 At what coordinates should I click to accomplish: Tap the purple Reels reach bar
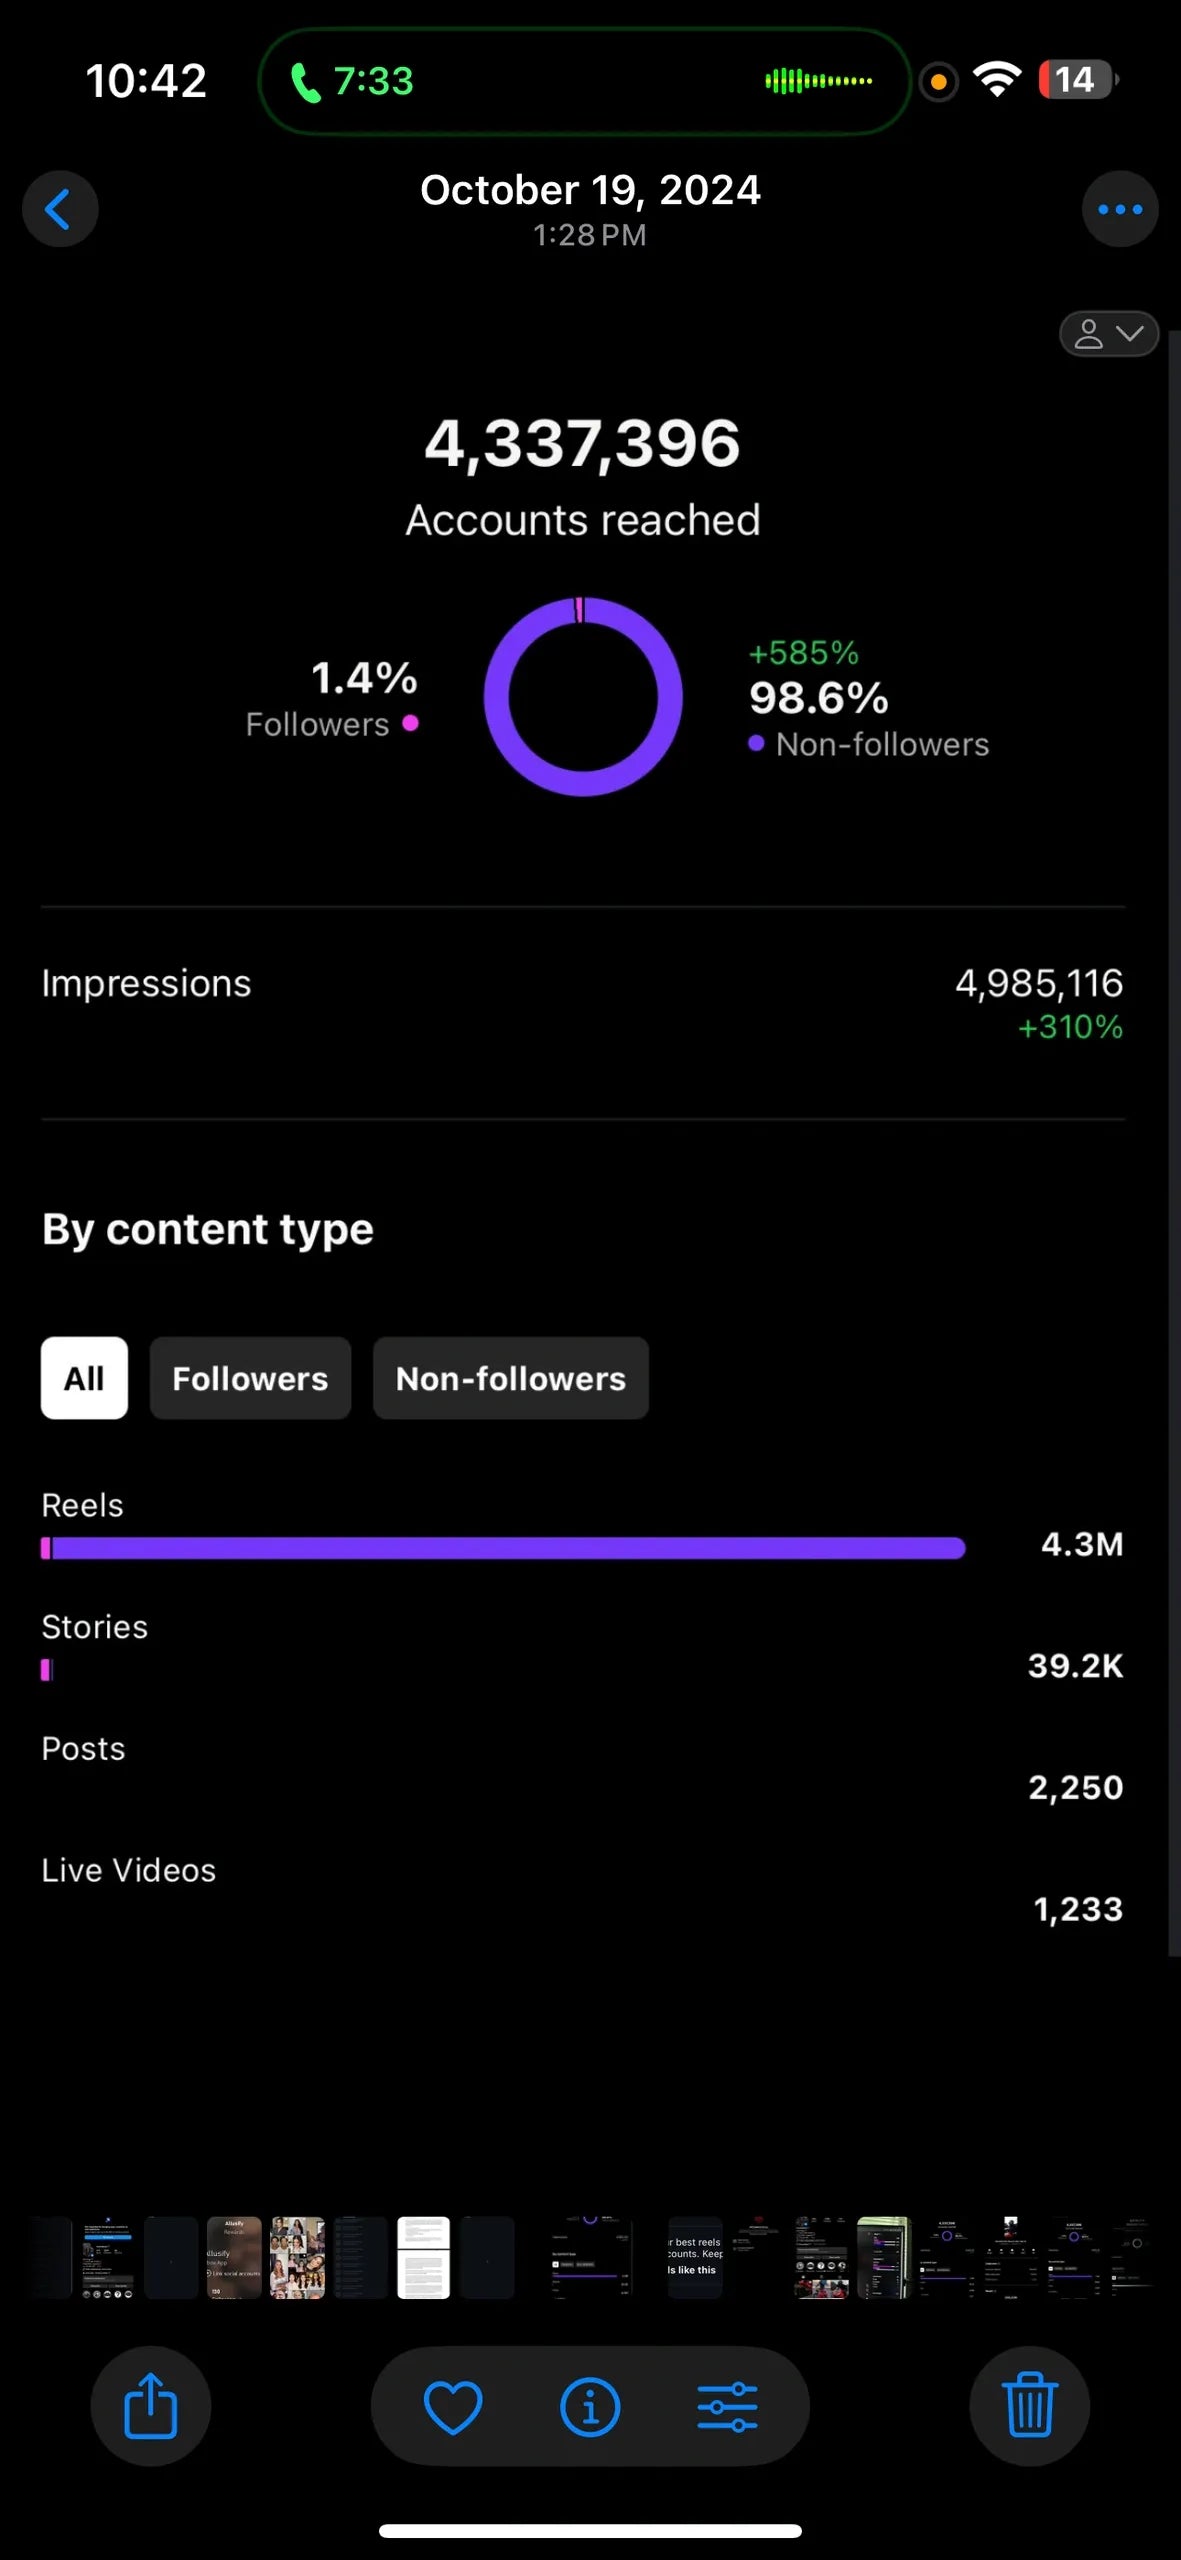point(503,1548)
